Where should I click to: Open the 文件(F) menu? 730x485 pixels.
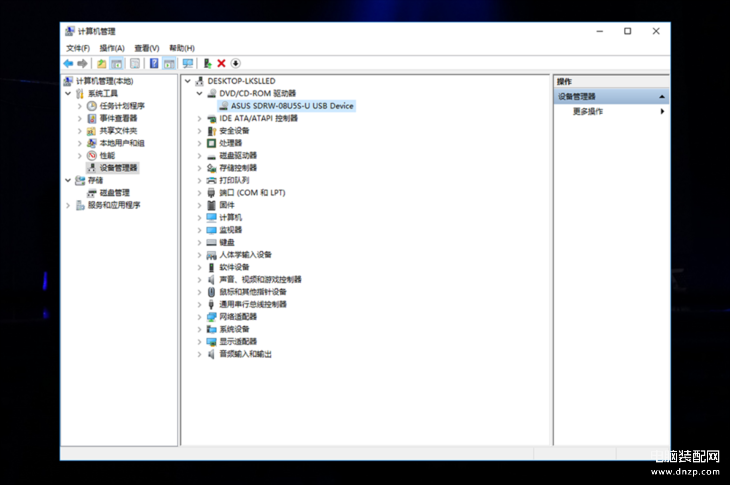click(x=78, y=48)
